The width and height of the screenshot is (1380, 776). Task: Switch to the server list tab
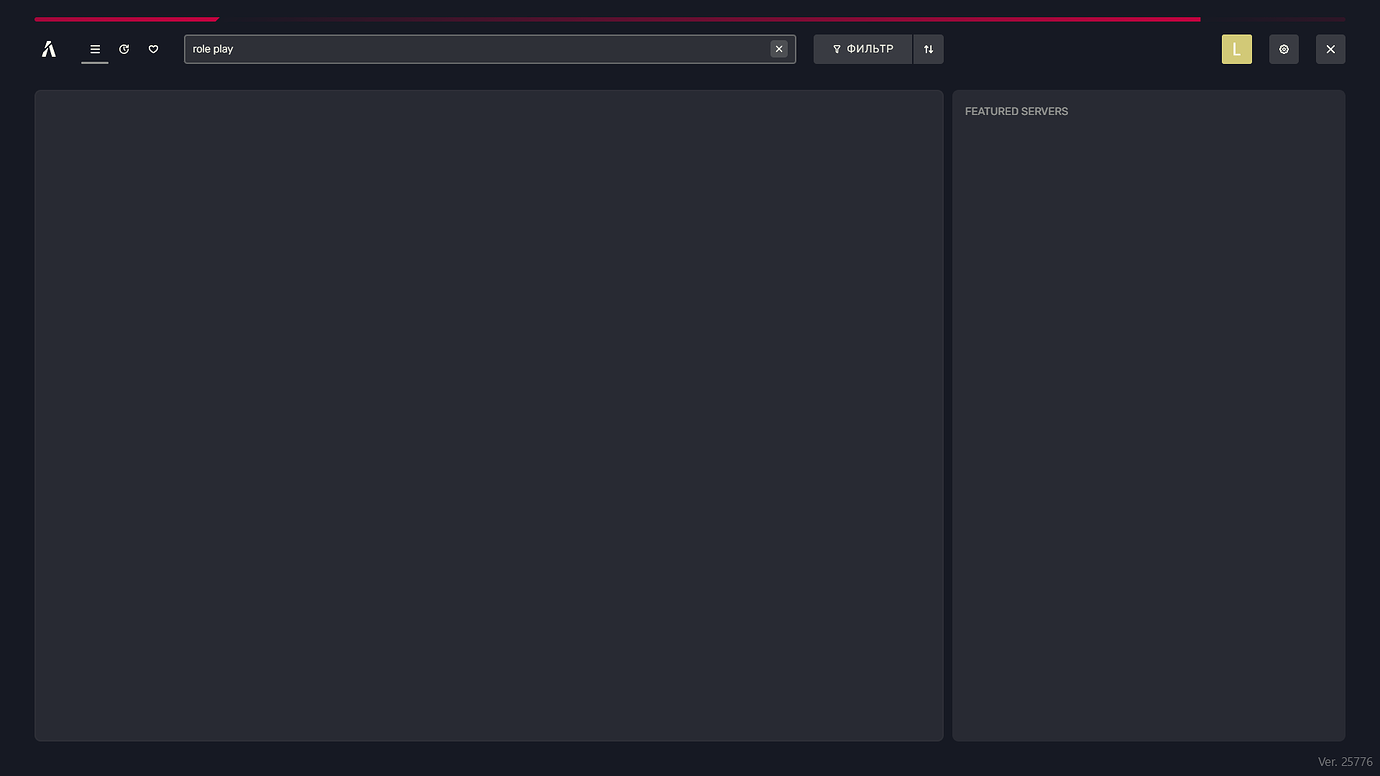(x=95, y=49)
